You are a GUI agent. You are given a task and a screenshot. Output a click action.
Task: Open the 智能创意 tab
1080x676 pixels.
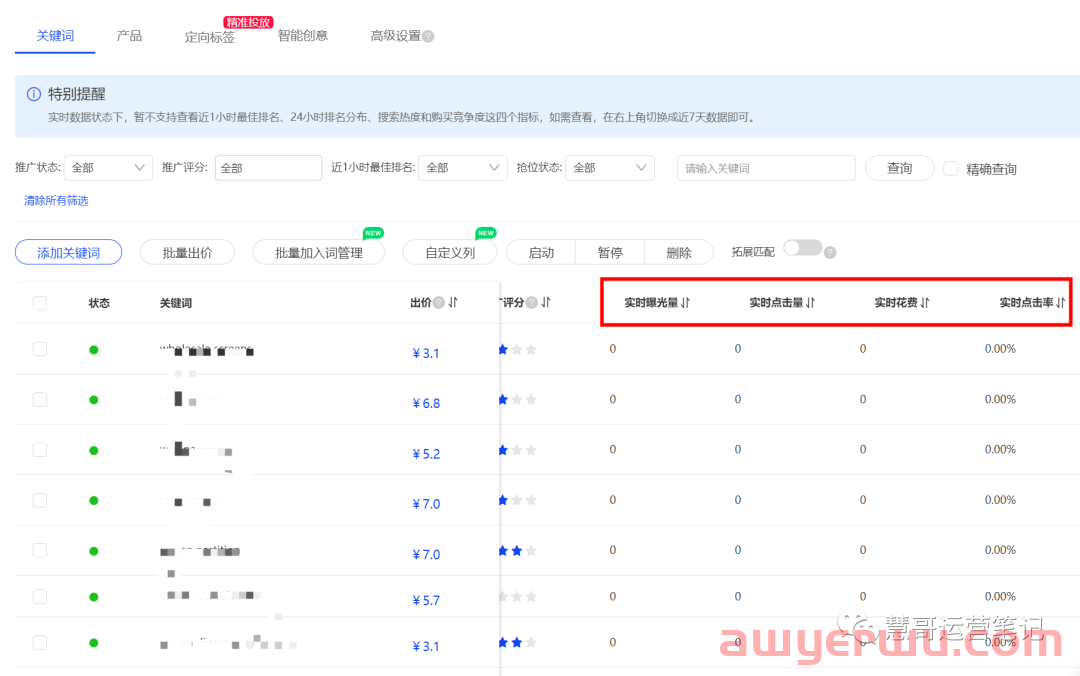302,35
